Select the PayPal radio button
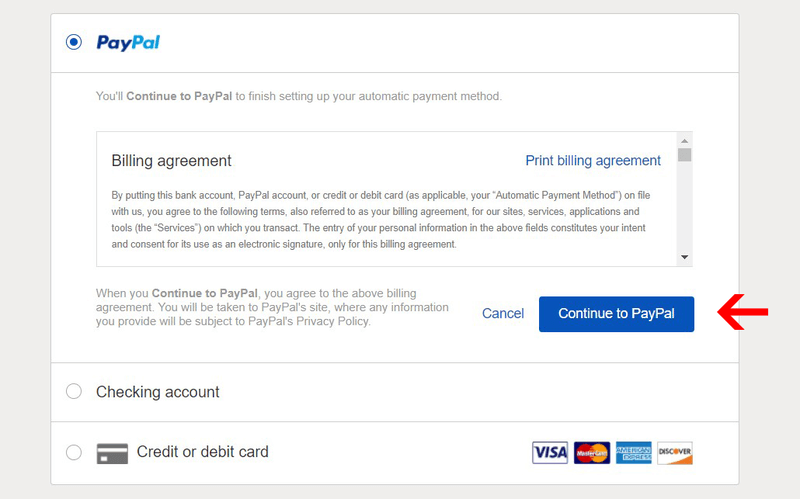 [74, 42]
